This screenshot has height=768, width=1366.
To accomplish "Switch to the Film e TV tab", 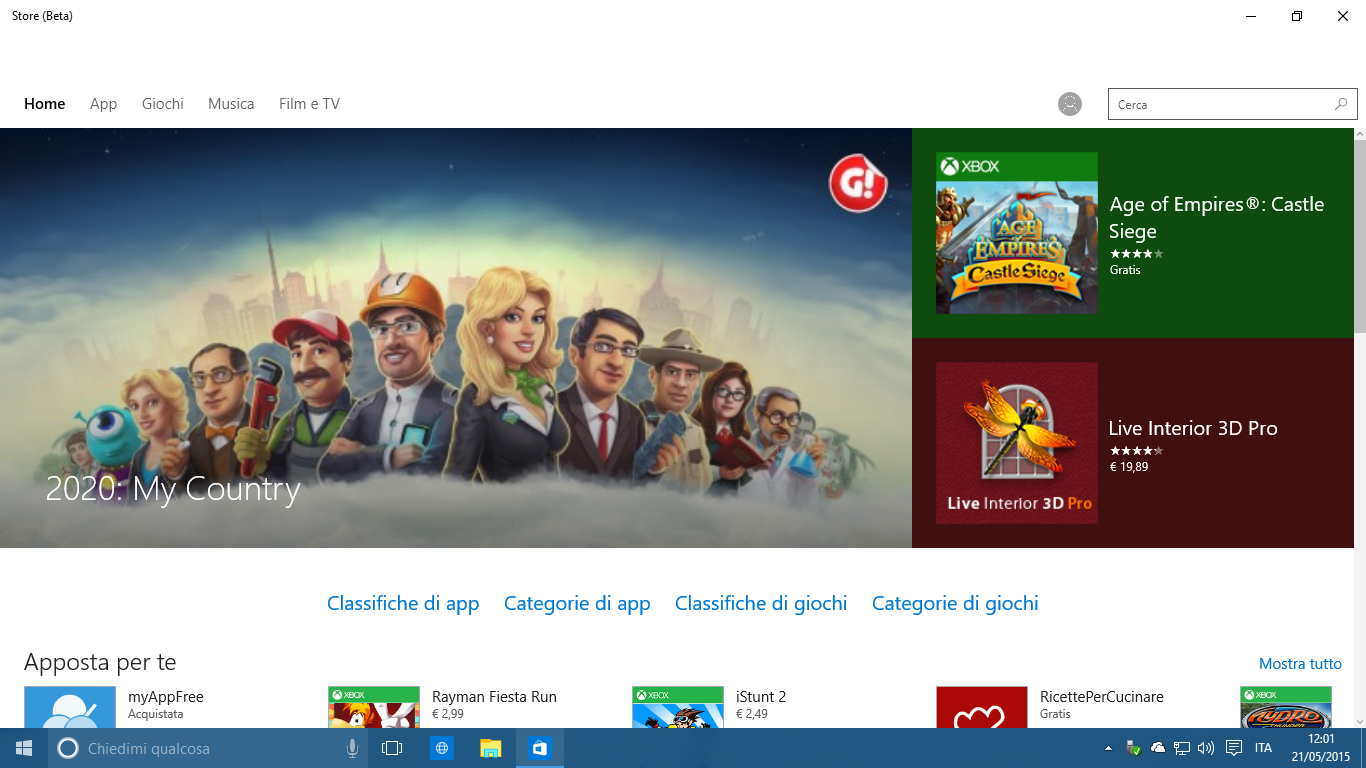I will click(309, 104).
